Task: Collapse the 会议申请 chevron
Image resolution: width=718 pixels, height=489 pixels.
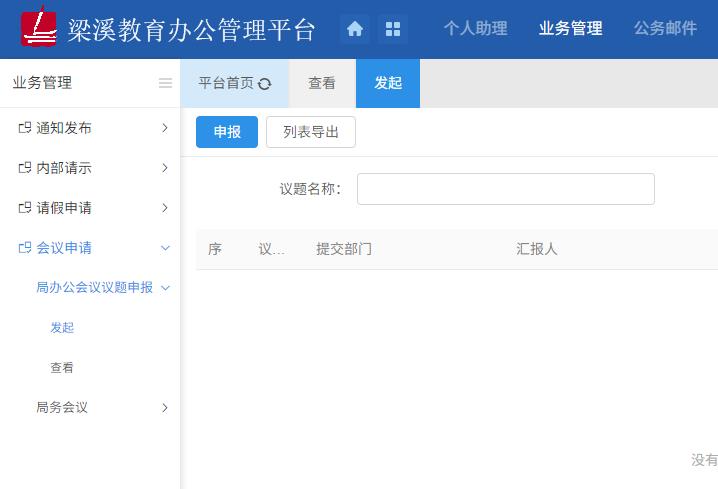Action: (165, 248)
